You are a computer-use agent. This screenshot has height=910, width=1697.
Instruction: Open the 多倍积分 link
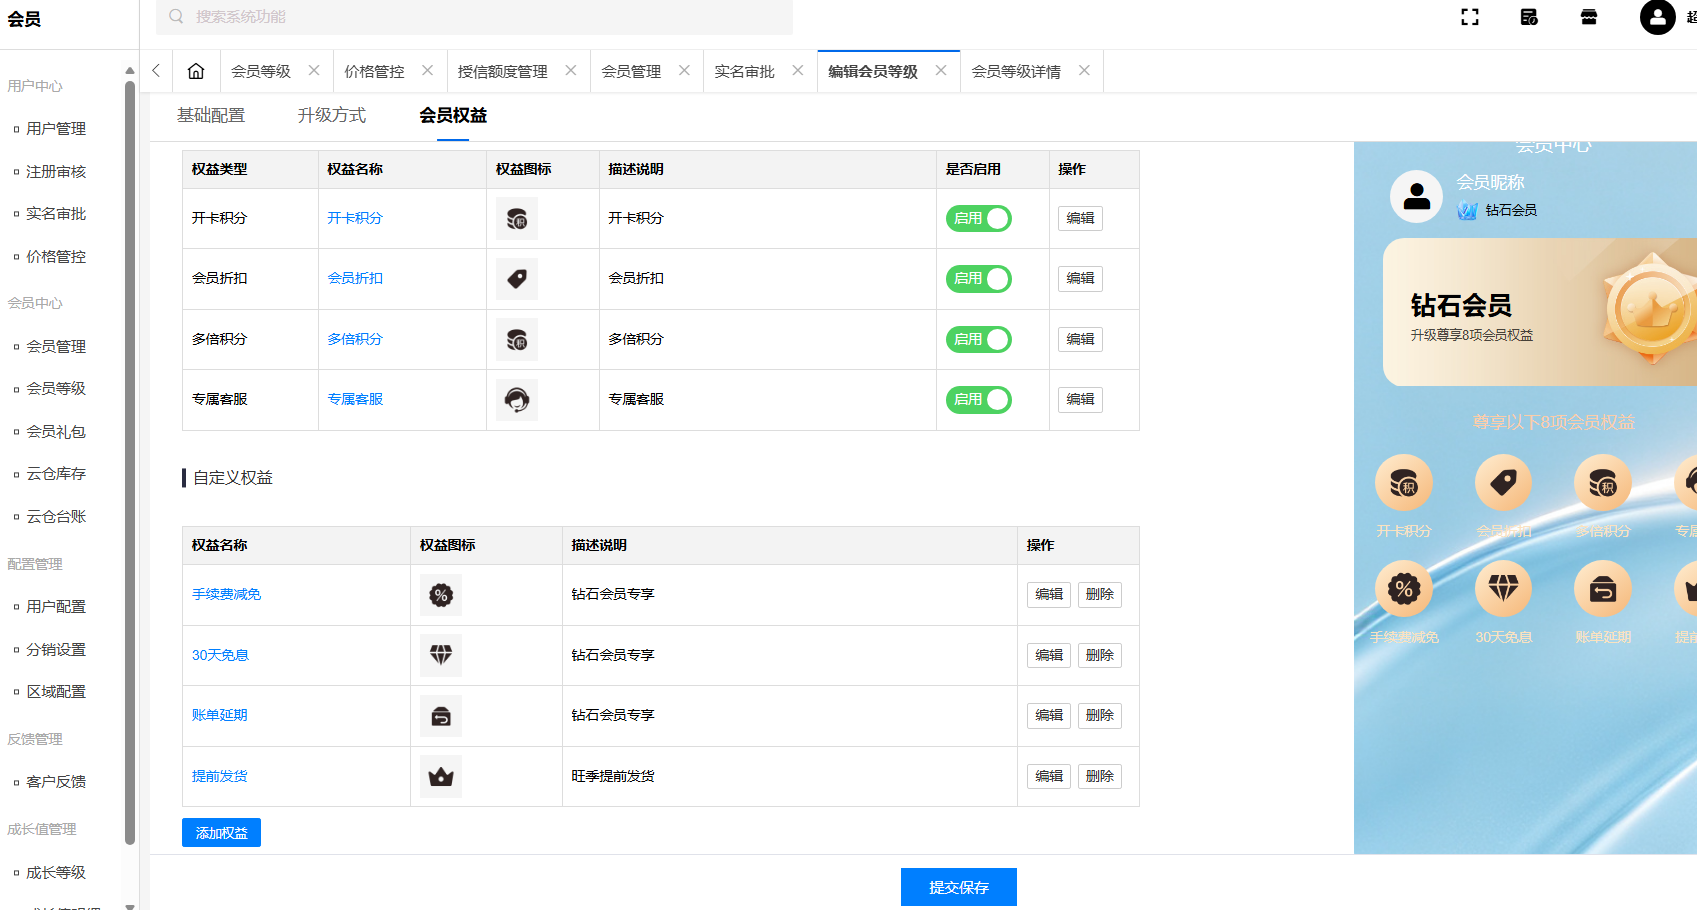[355, 339]
